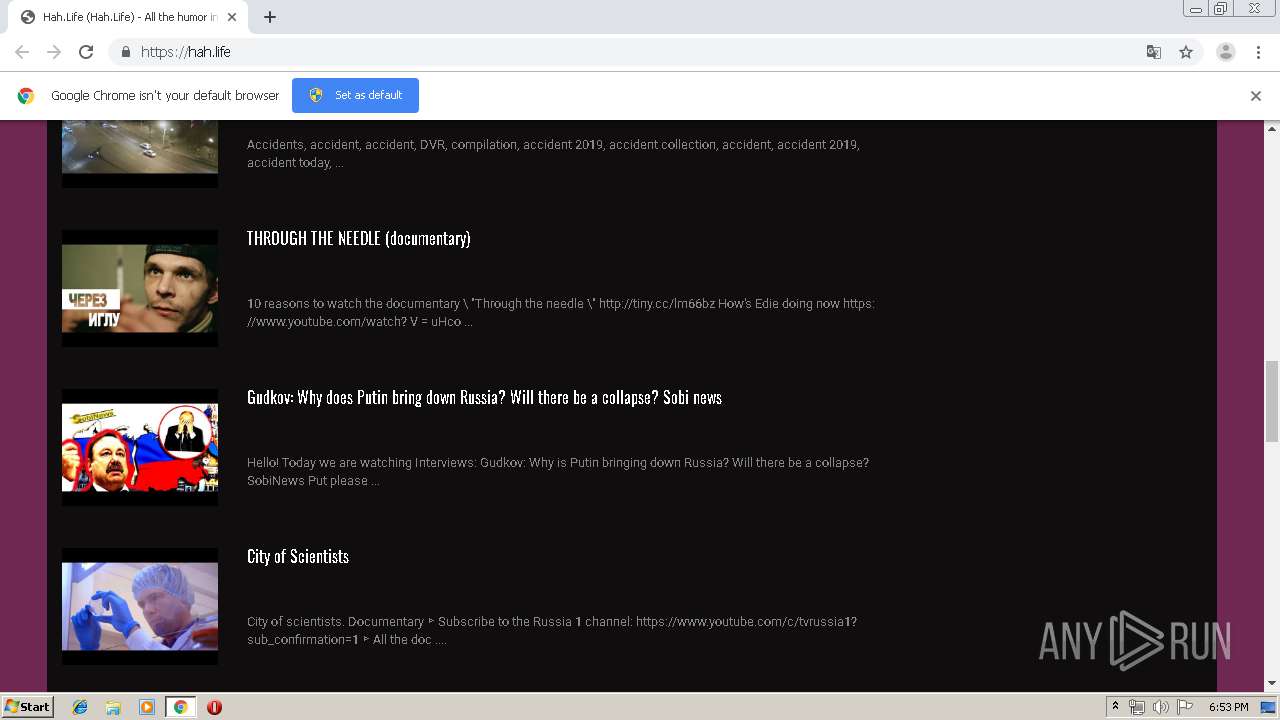This screenshot has height=720, width=1280.
Task: Open a new tab with the plus button
Action: tap(270, 17)
